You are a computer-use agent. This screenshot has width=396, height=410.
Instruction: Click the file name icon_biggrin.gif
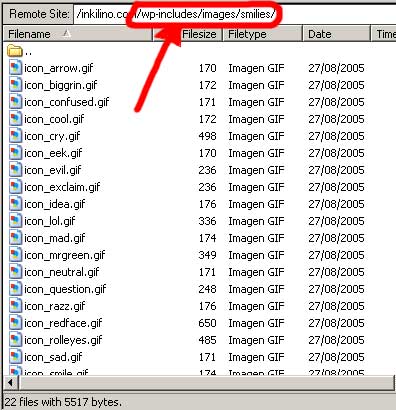(61, 85)
